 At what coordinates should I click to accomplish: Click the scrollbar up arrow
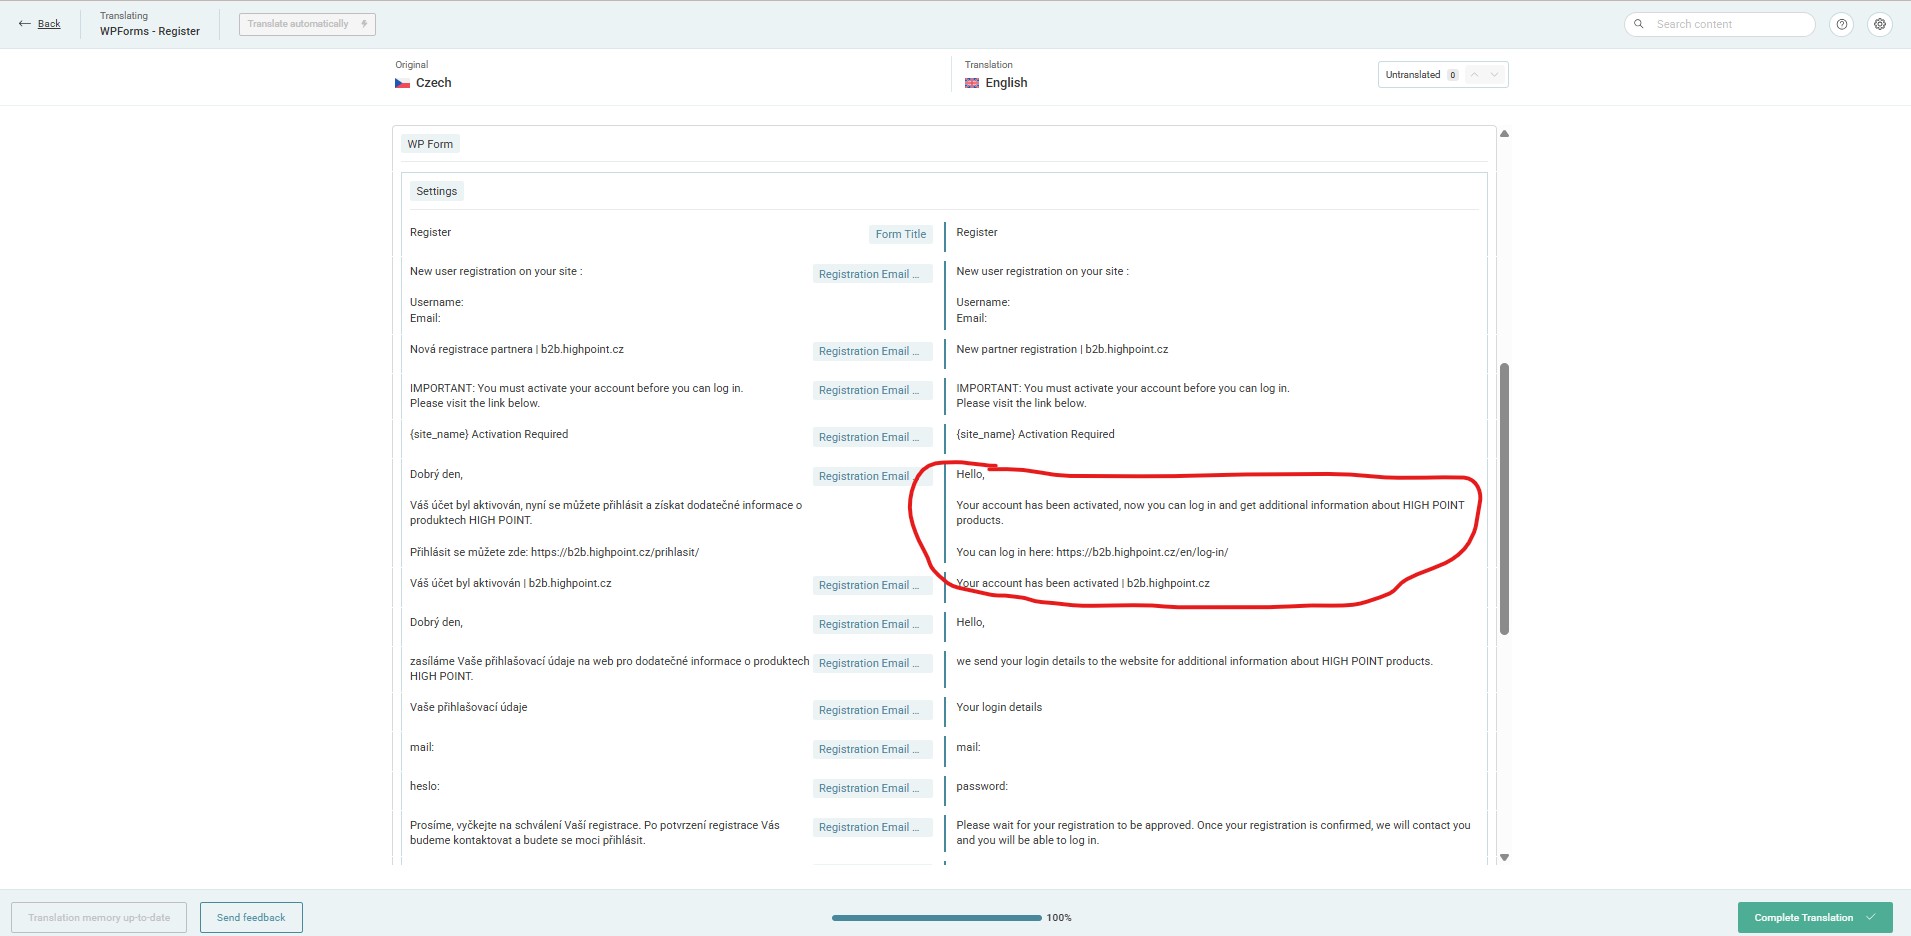click(1504, 134)
